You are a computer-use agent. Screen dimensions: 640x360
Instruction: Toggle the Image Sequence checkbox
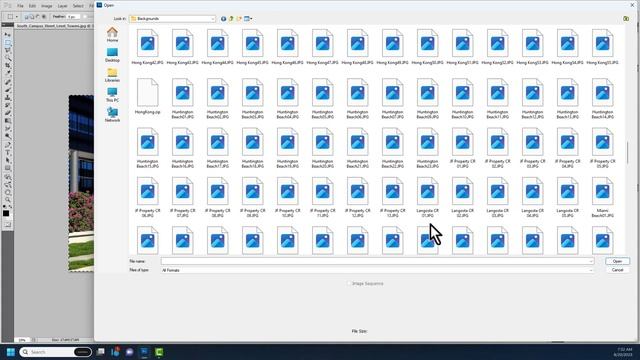pos(349,283)
